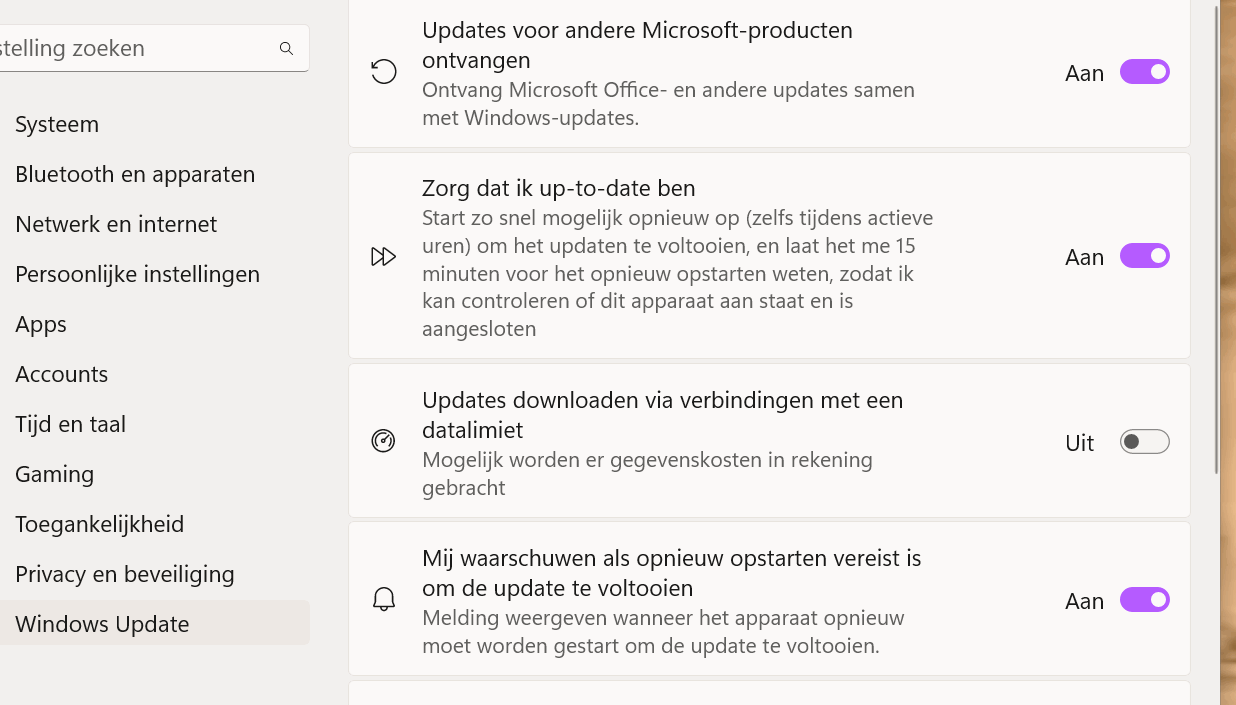Click the settings search input field
This screenshot has height=705, width=1236.
coord(130,48)
